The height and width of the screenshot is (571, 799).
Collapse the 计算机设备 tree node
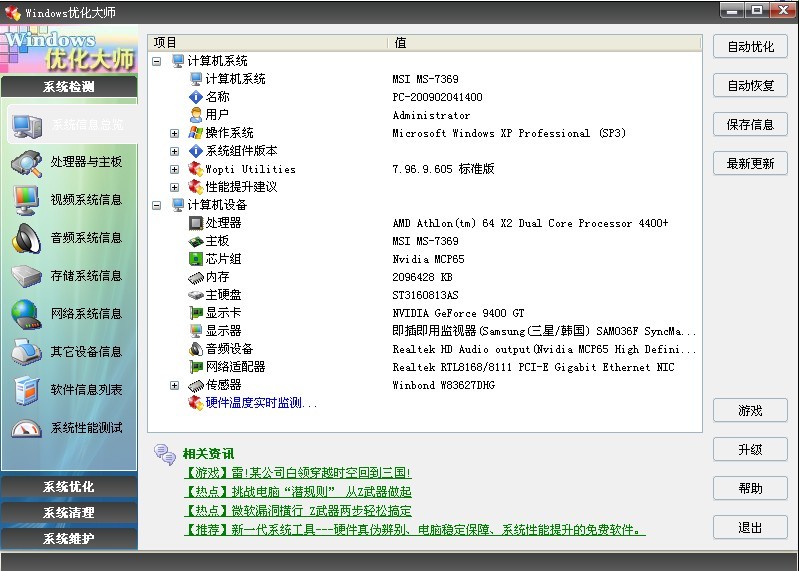click(157, 205)
